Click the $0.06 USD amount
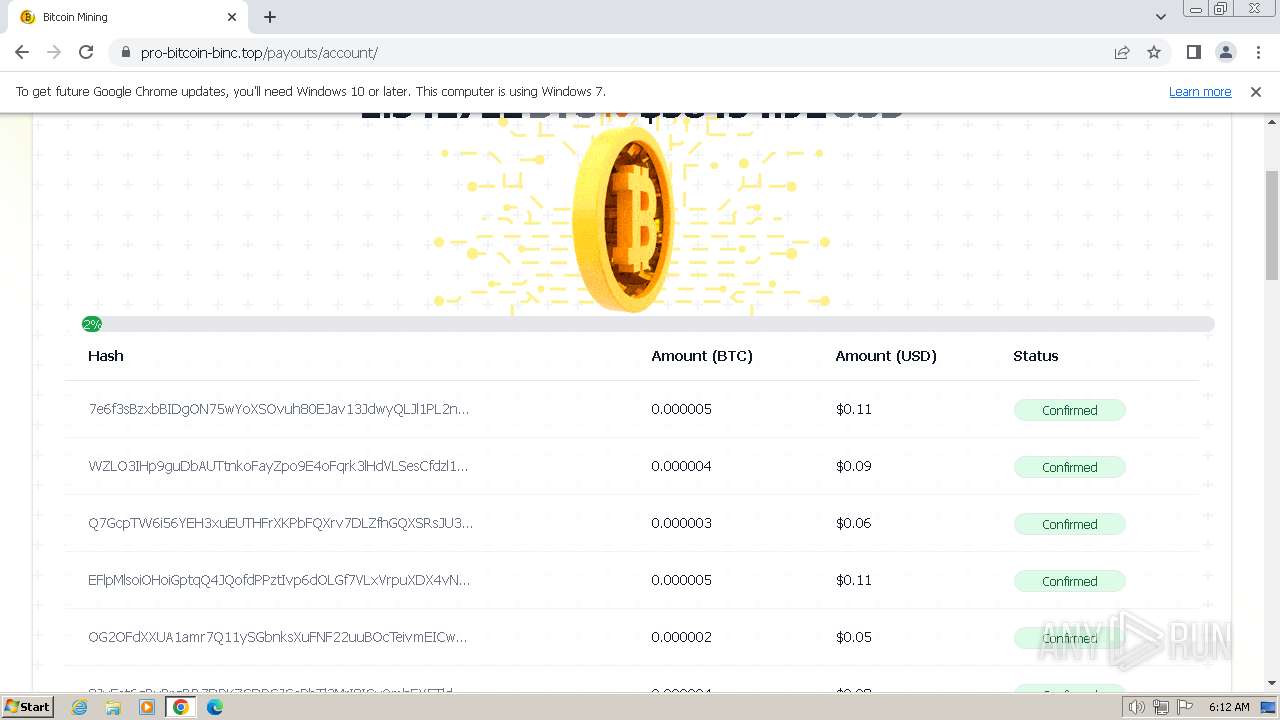 pyautogui.click(x=854, y=523)
